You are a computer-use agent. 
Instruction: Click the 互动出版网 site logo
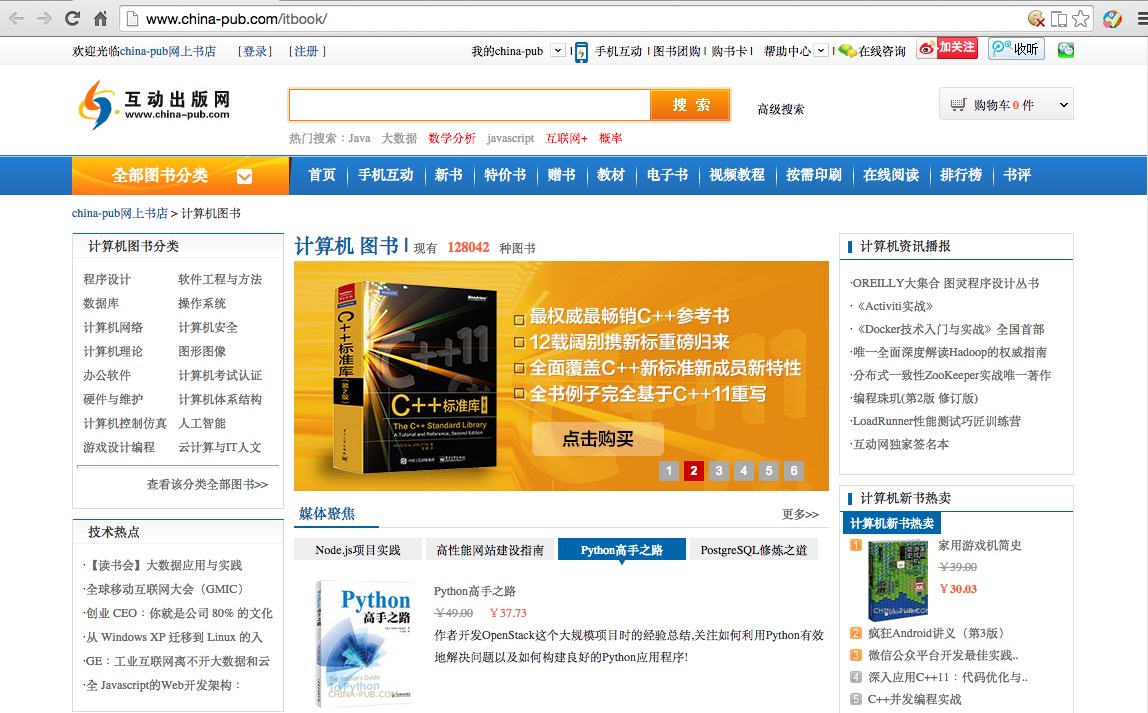(154, 105)
